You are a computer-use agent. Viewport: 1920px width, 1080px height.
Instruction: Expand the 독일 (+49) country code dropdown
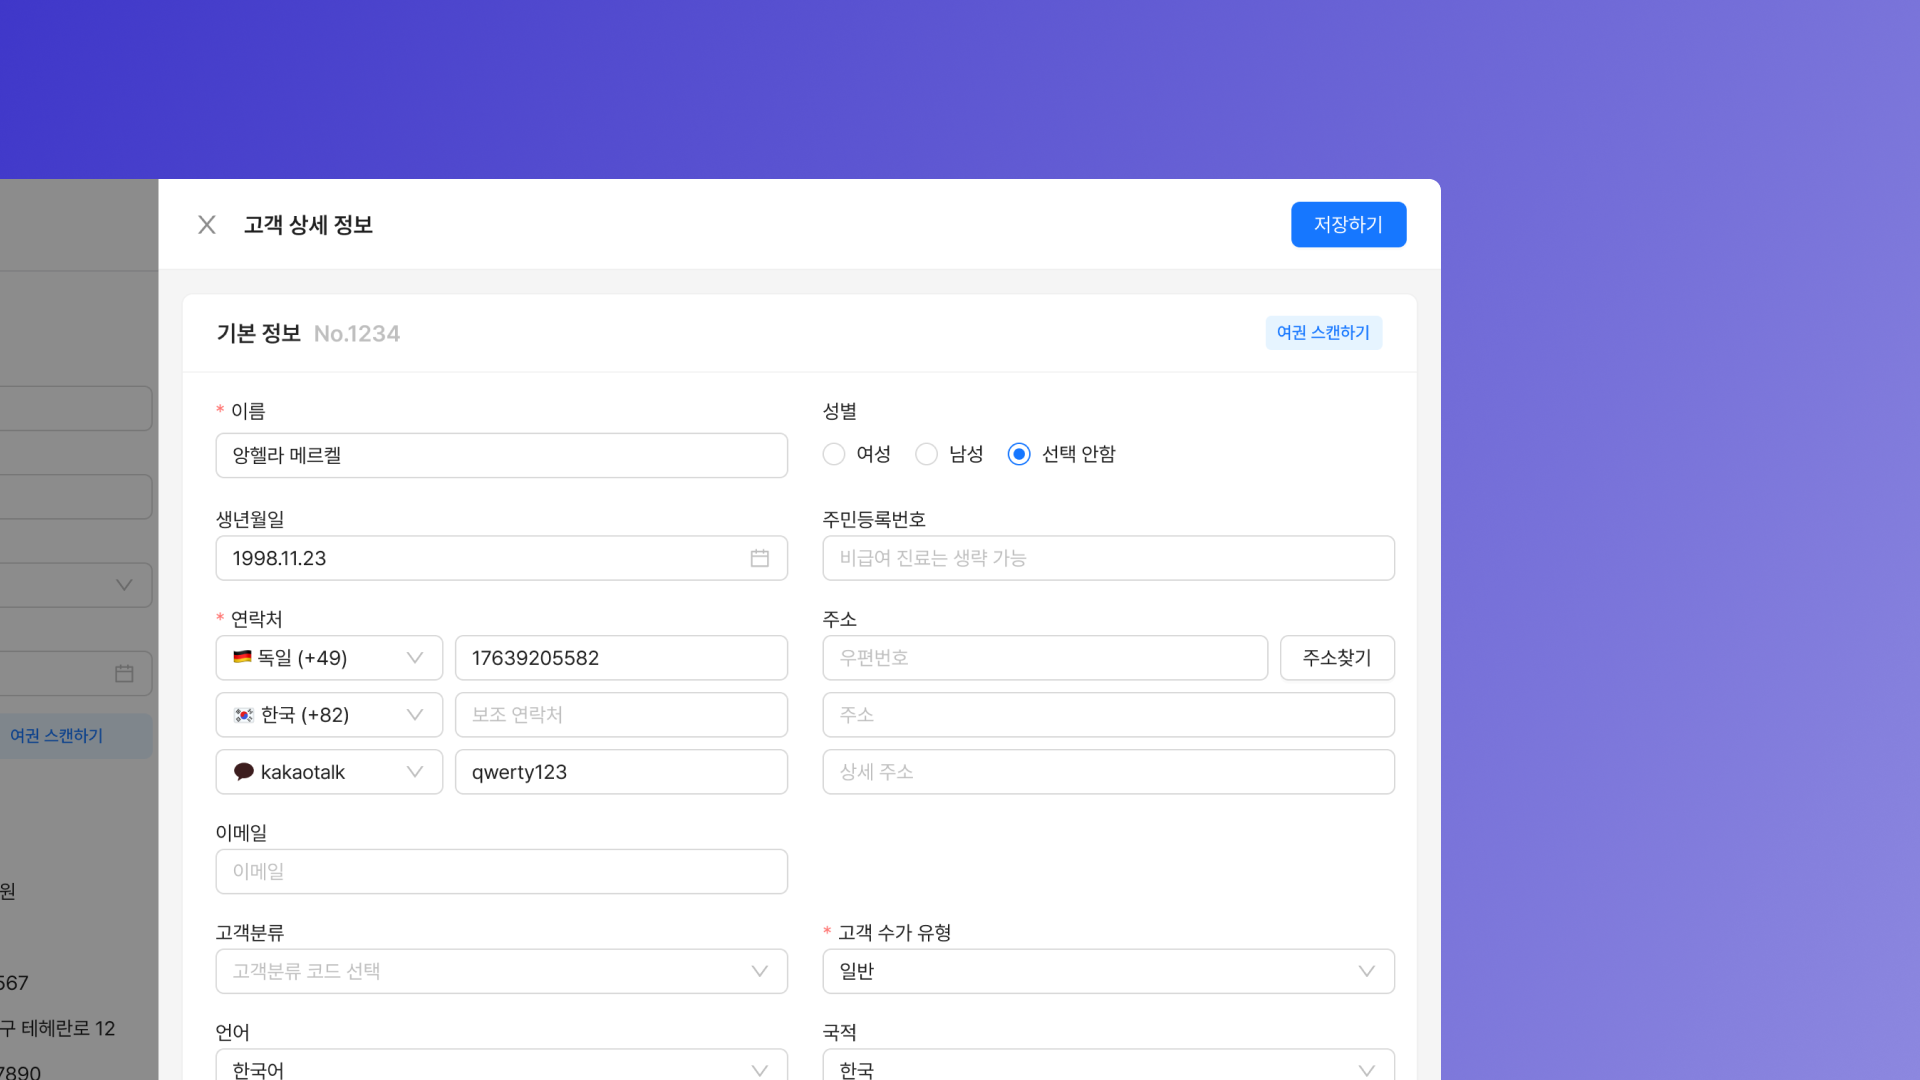(x=414, y=658)
